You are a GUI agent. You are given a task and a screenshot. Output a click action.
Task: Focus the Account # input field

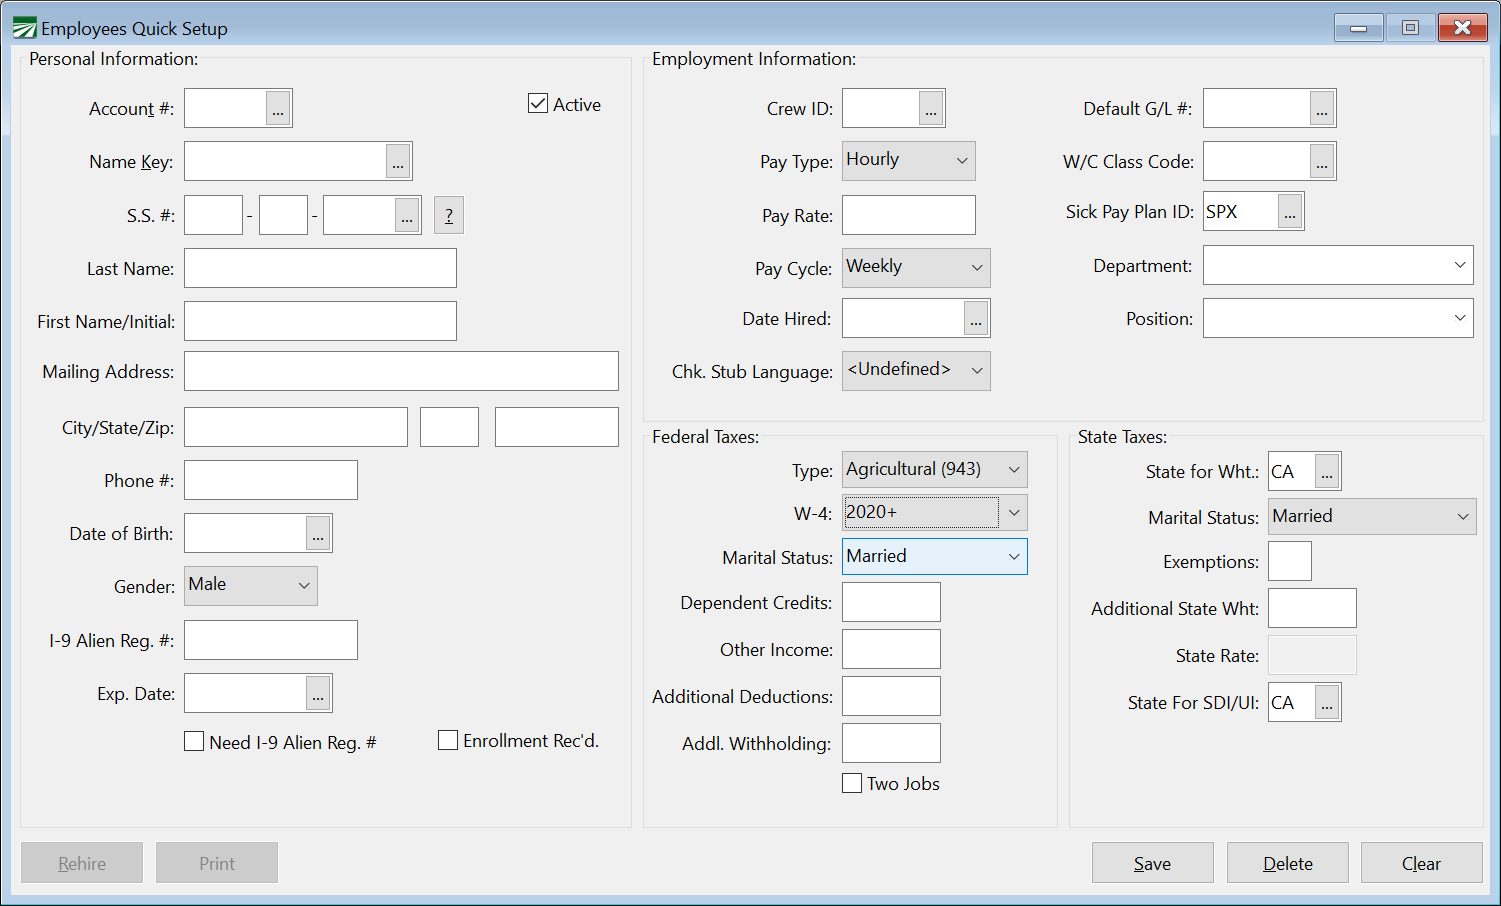pyautogui.click(x=225, y=108)
